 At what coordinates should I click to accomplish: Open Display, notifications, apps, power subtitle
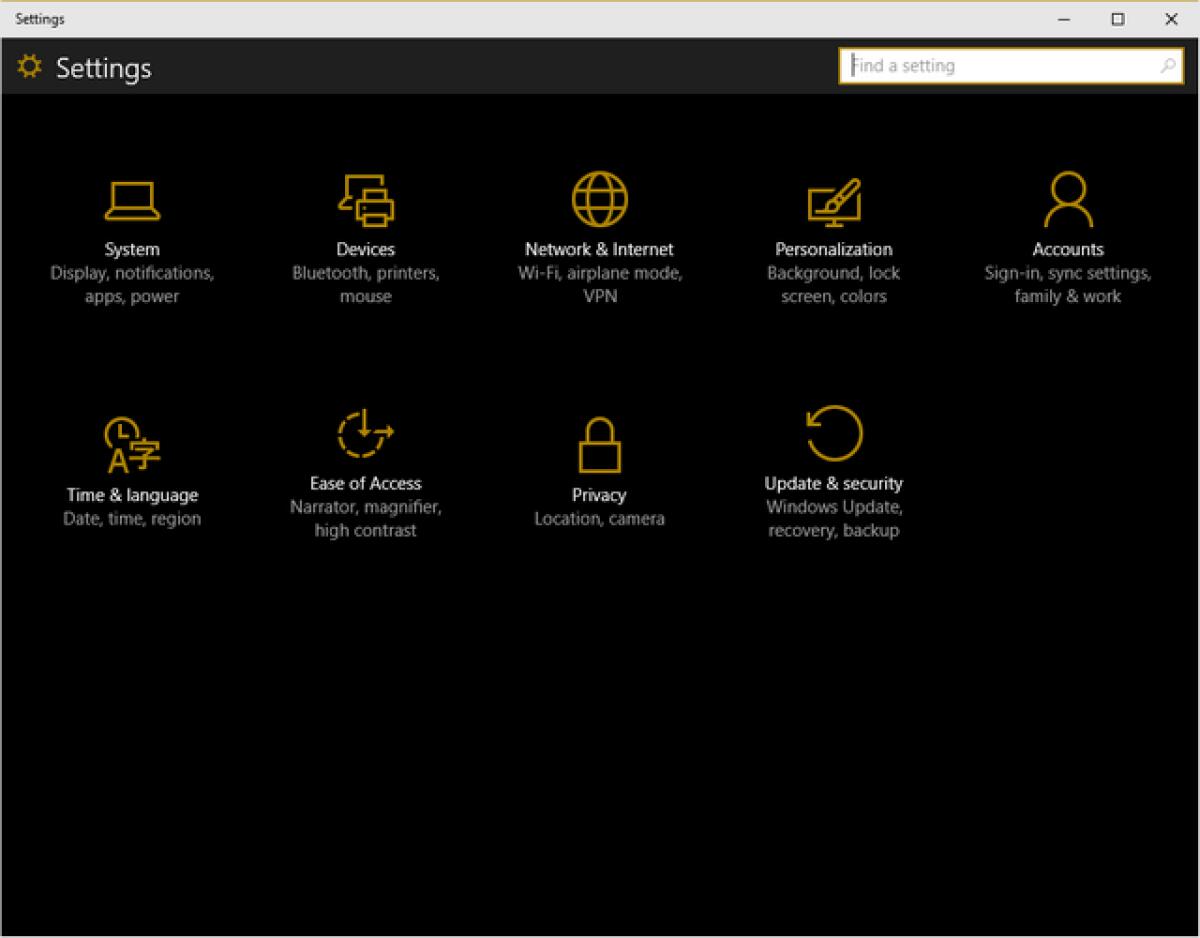(132, 284)
